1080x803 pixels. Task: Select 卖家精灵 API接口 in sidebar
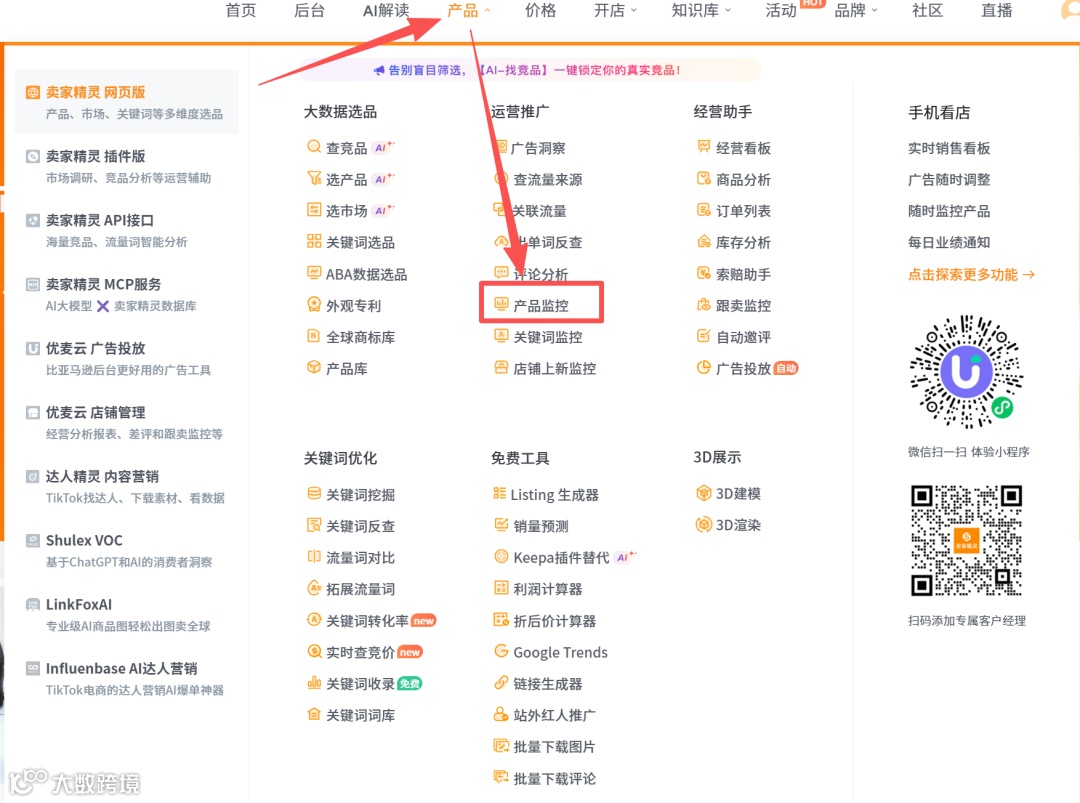click(127, 230)
